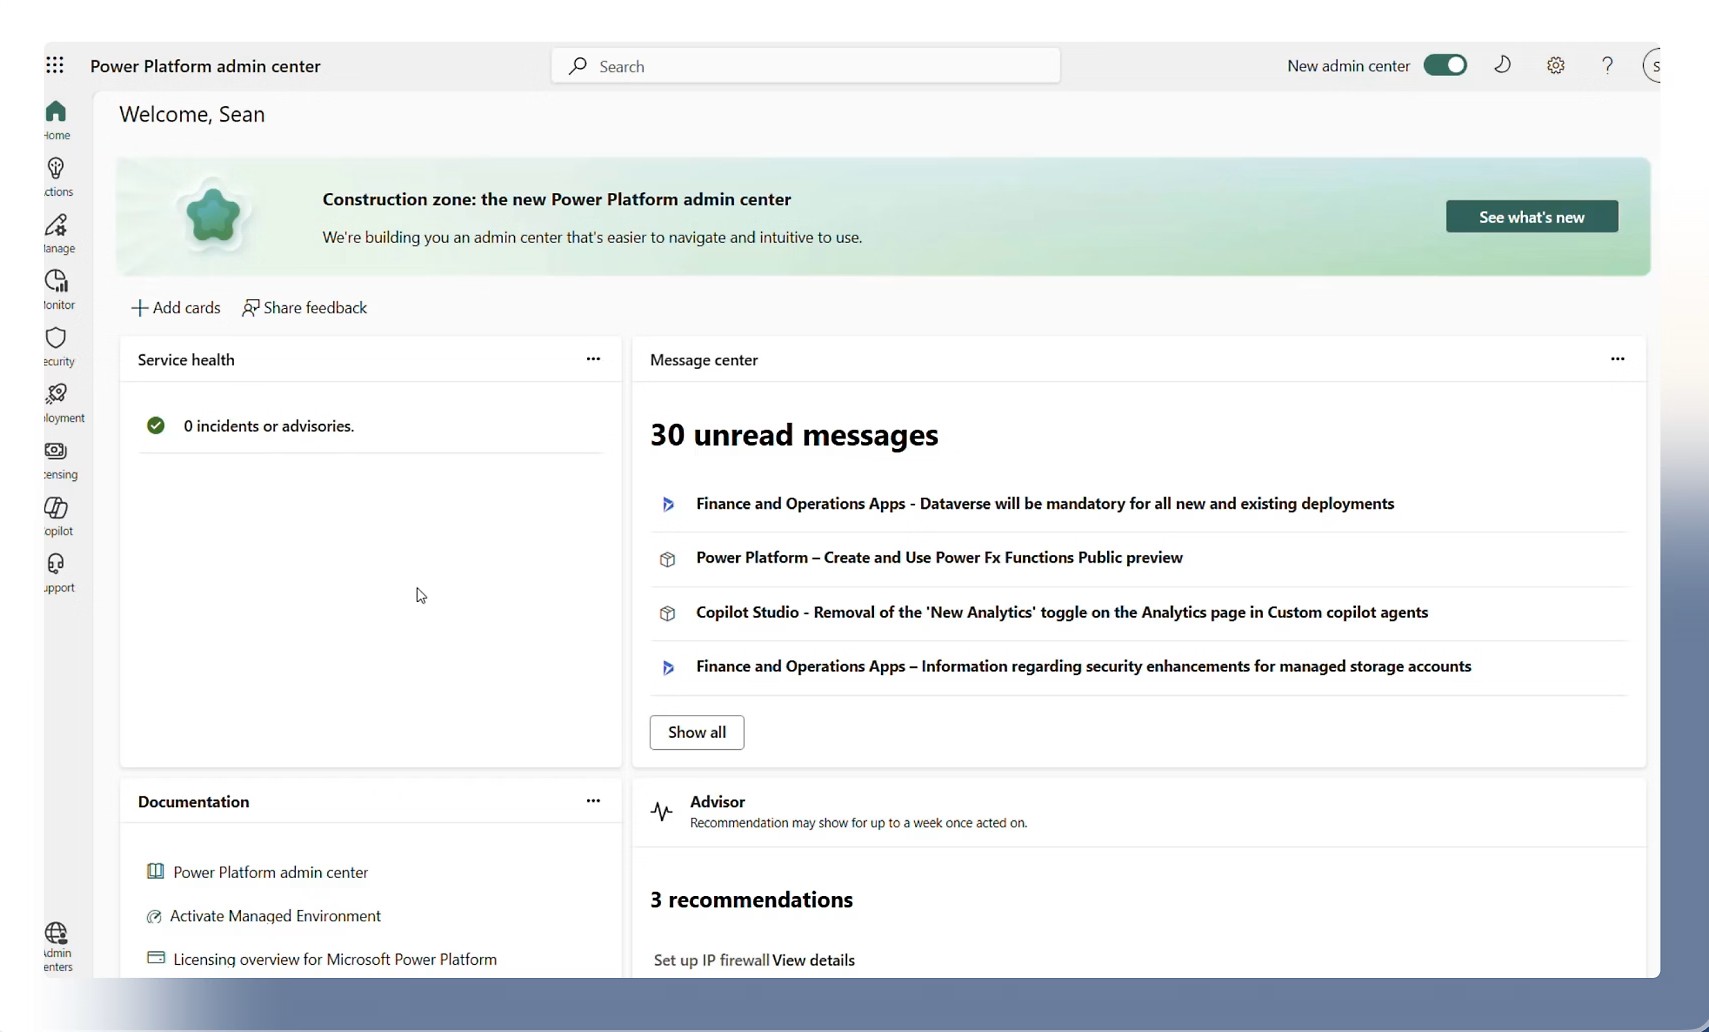
Task: Select Monitor in the navigation pane
Action: [x=57, y=288]
